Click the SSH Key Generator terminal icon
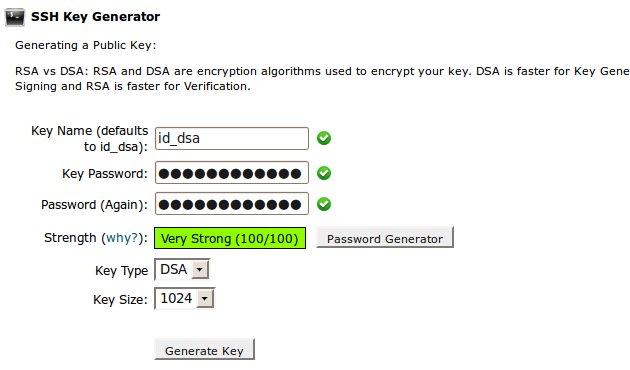630x370 pixels. (15, 17)
